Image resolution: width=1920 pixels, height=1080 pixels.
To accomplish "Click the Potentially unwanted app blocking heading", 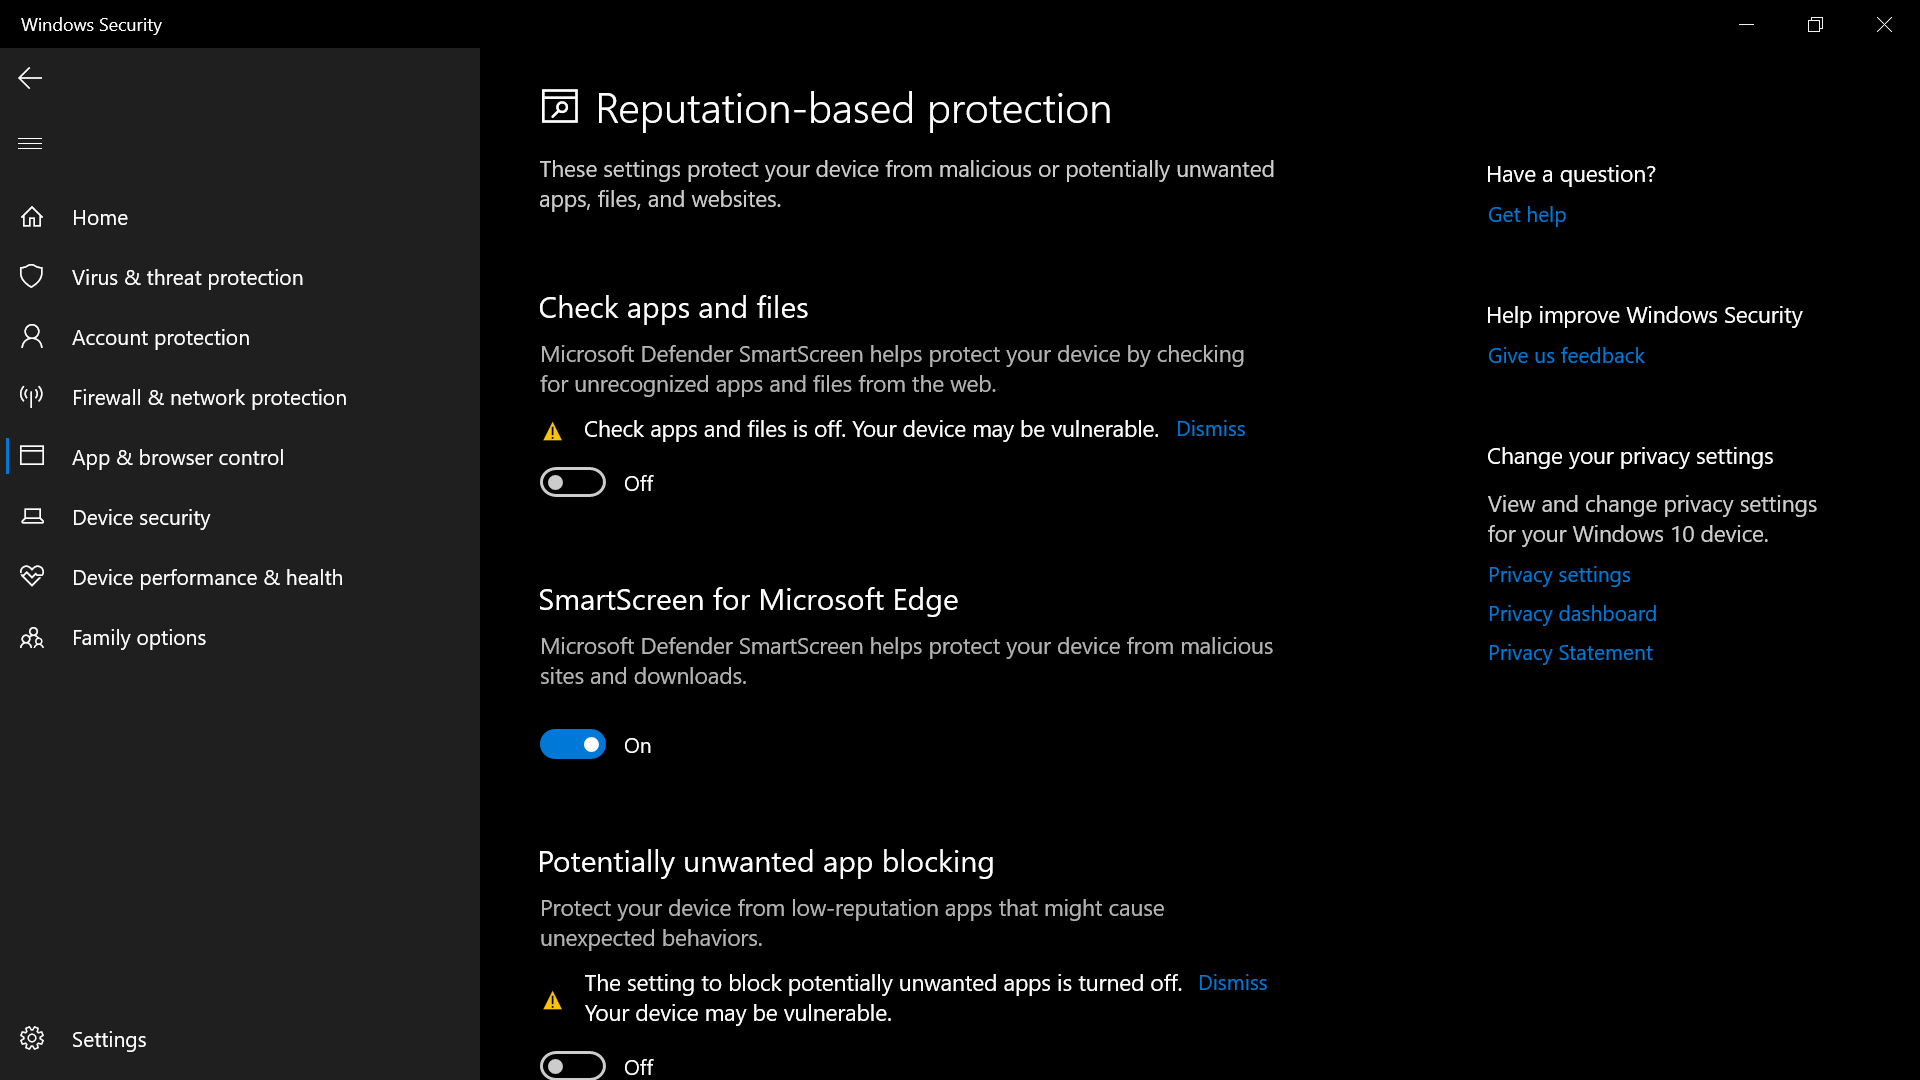I will tap(766, 862).
